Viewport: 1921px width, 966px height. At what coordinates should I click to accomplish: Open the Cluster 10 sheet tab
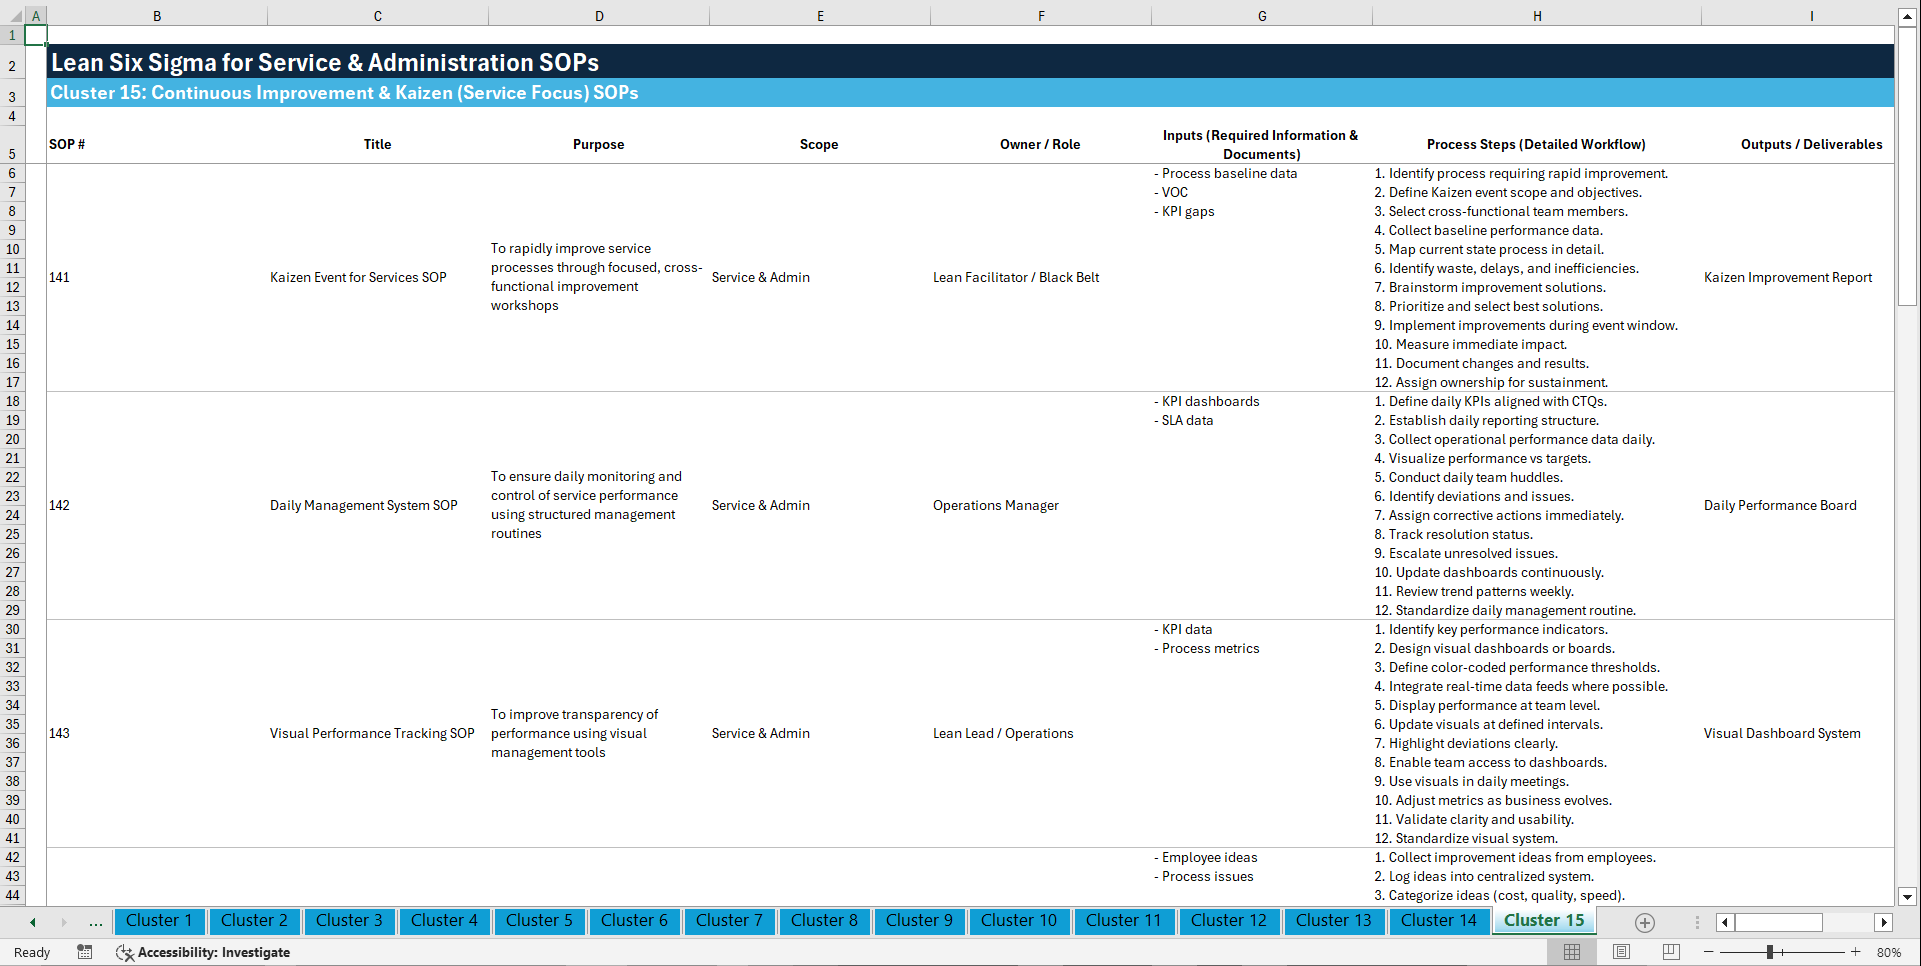point(1019,921)
